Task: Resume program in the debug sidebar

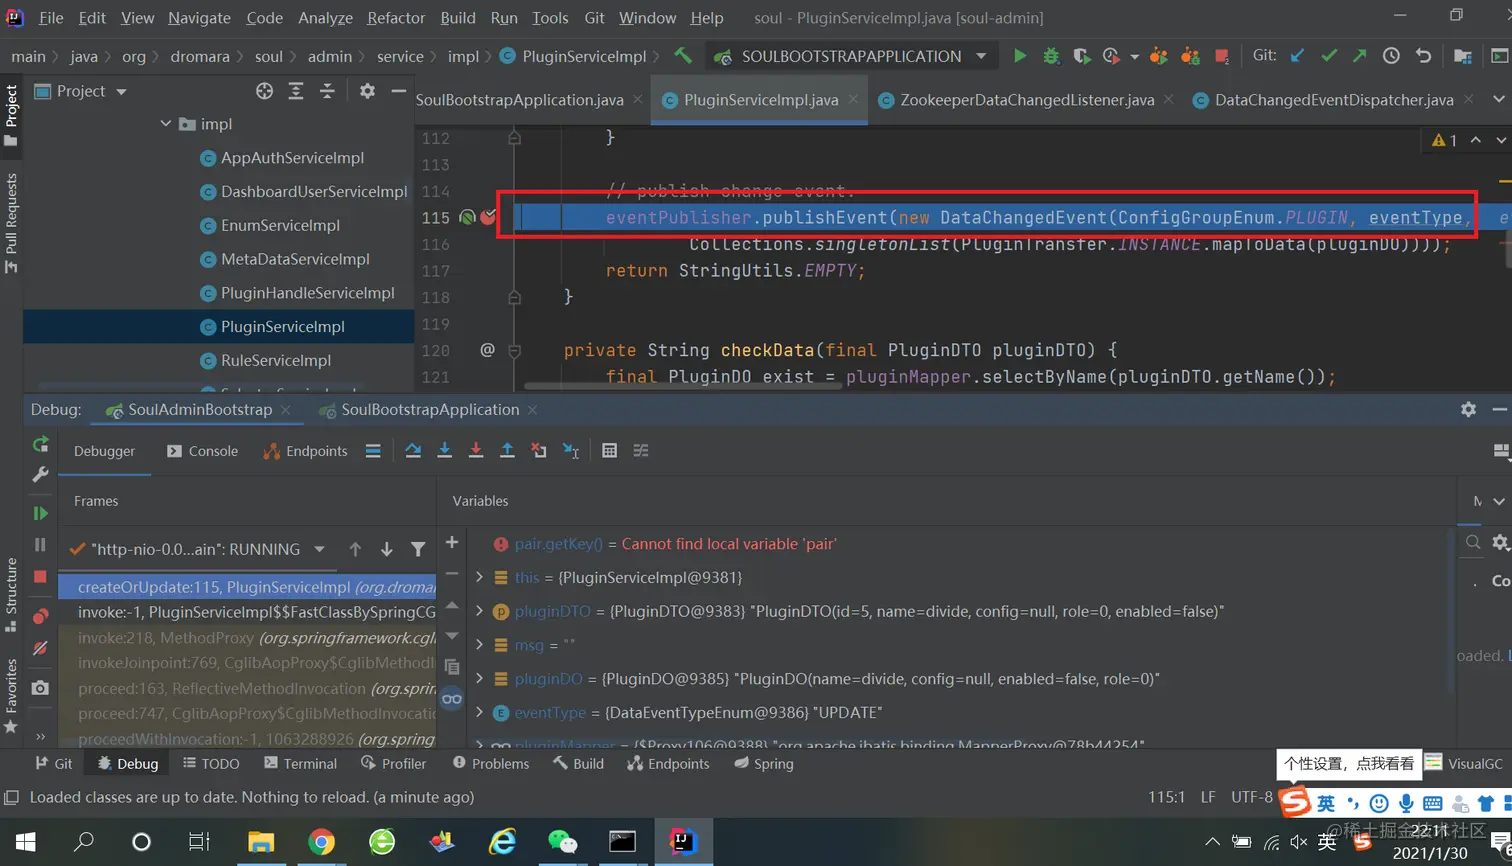Action: click(40, 513)
